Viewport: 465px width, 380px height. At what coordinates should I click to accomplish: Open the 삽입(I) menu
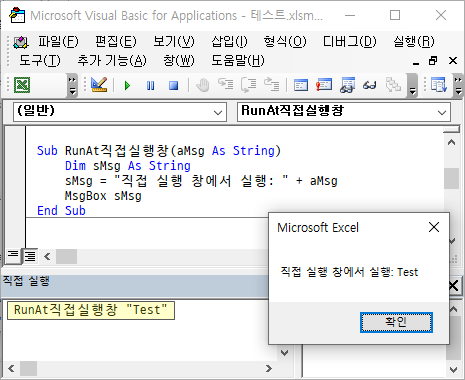[229, 42]
